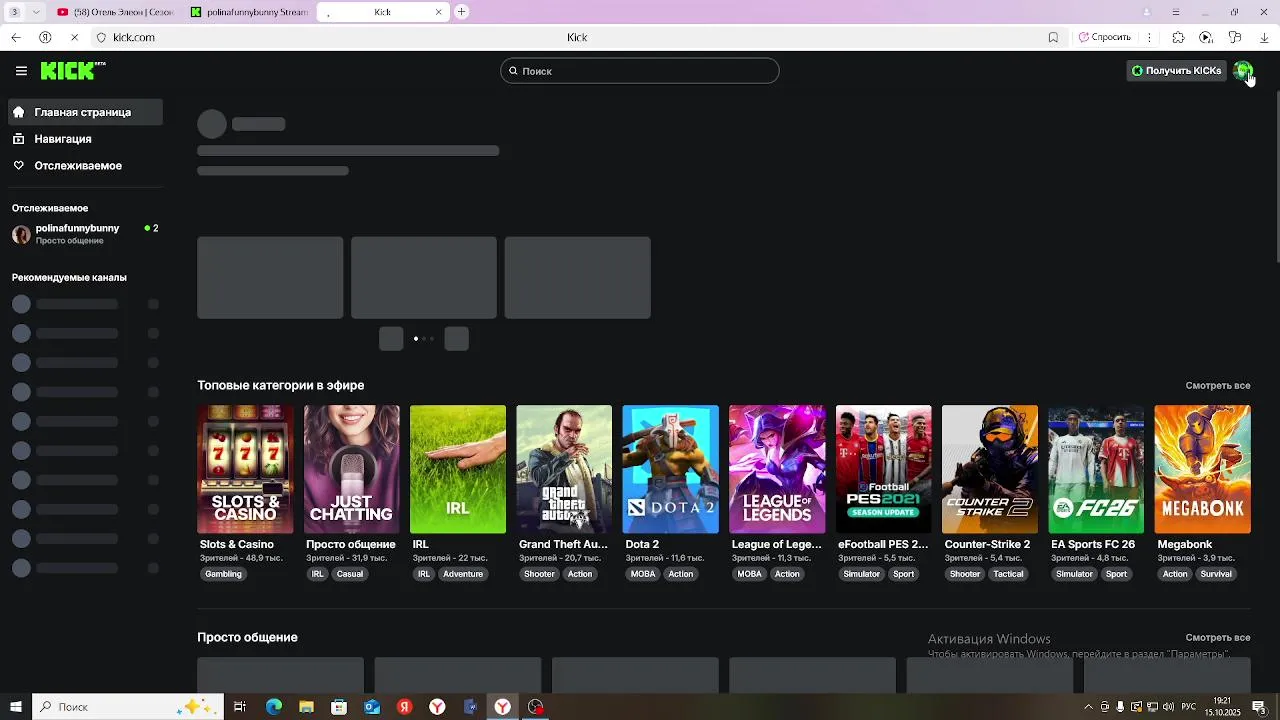
Task: Open the browser downloads arrow icon
Action: tap(1264, 37)
